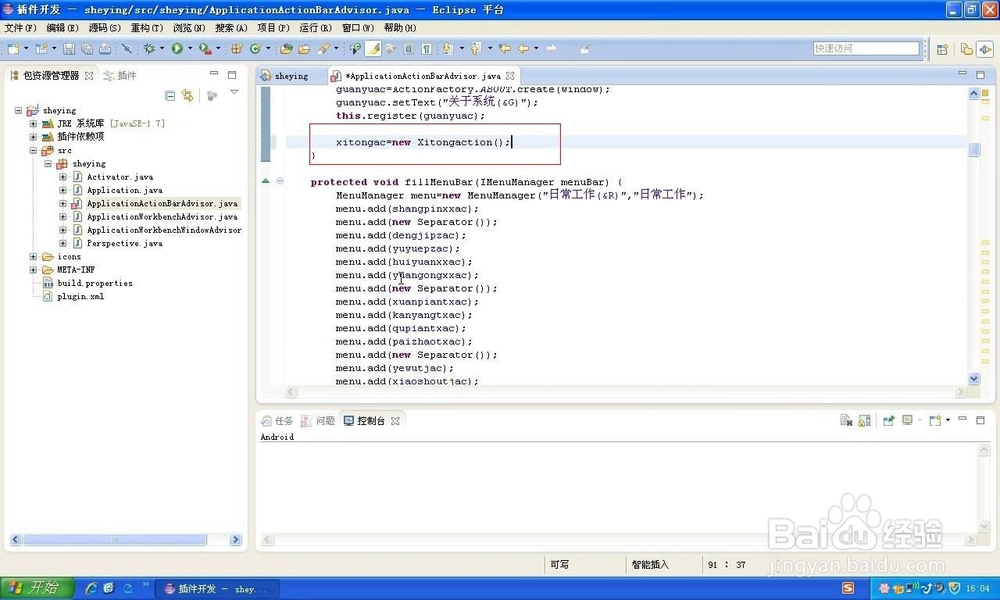Click the Open Task folder toolbar icon
The height and width of the screenshot is (600, 1000).
304,48
